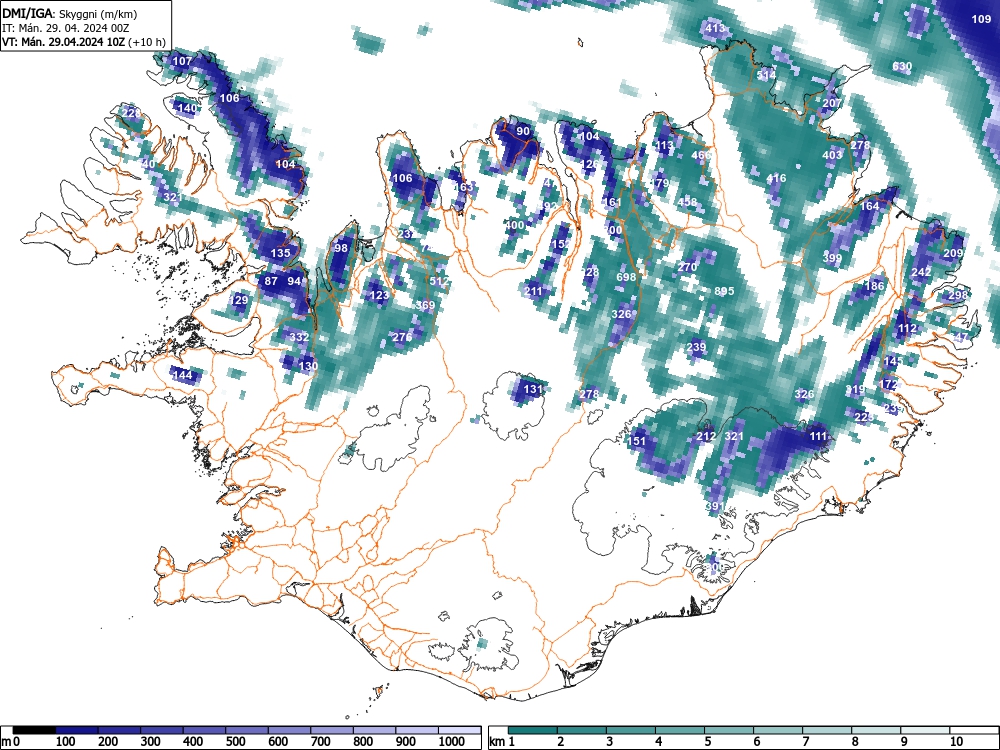
Task: Click the '10' label on the km scale
Action: click(955, 742)
